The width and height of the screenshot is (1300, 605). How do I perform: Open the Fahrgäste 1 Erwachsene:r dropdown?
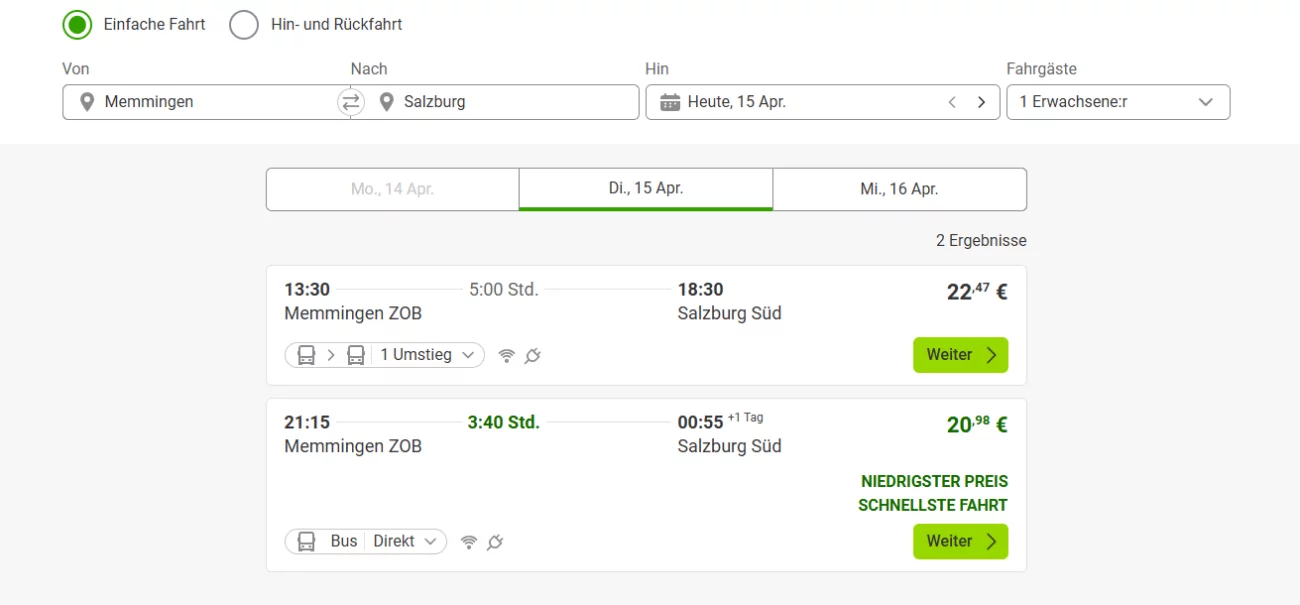pyautogui.click(x=1117, y=102)
